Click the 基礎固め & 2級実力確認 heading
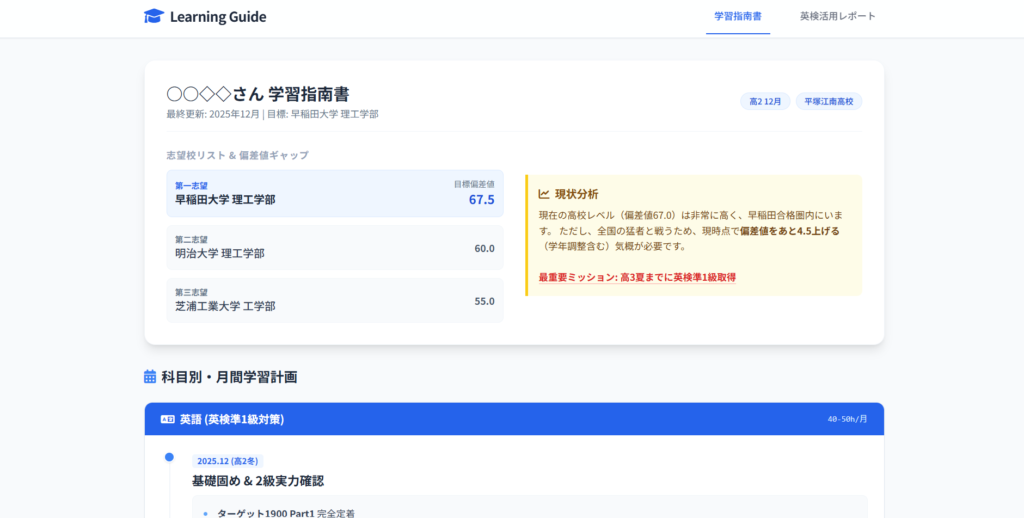1024x518 pixels. click(x=258, y=481)
